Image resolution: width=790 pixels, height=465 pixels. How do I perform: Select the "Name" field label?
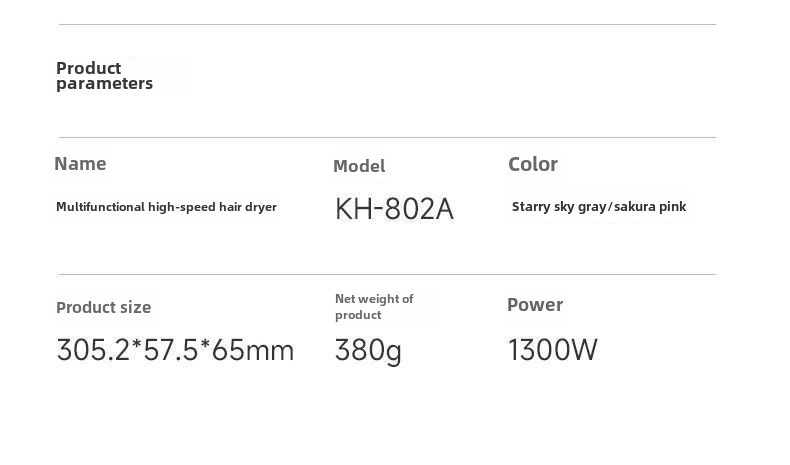tap(80, 164)
